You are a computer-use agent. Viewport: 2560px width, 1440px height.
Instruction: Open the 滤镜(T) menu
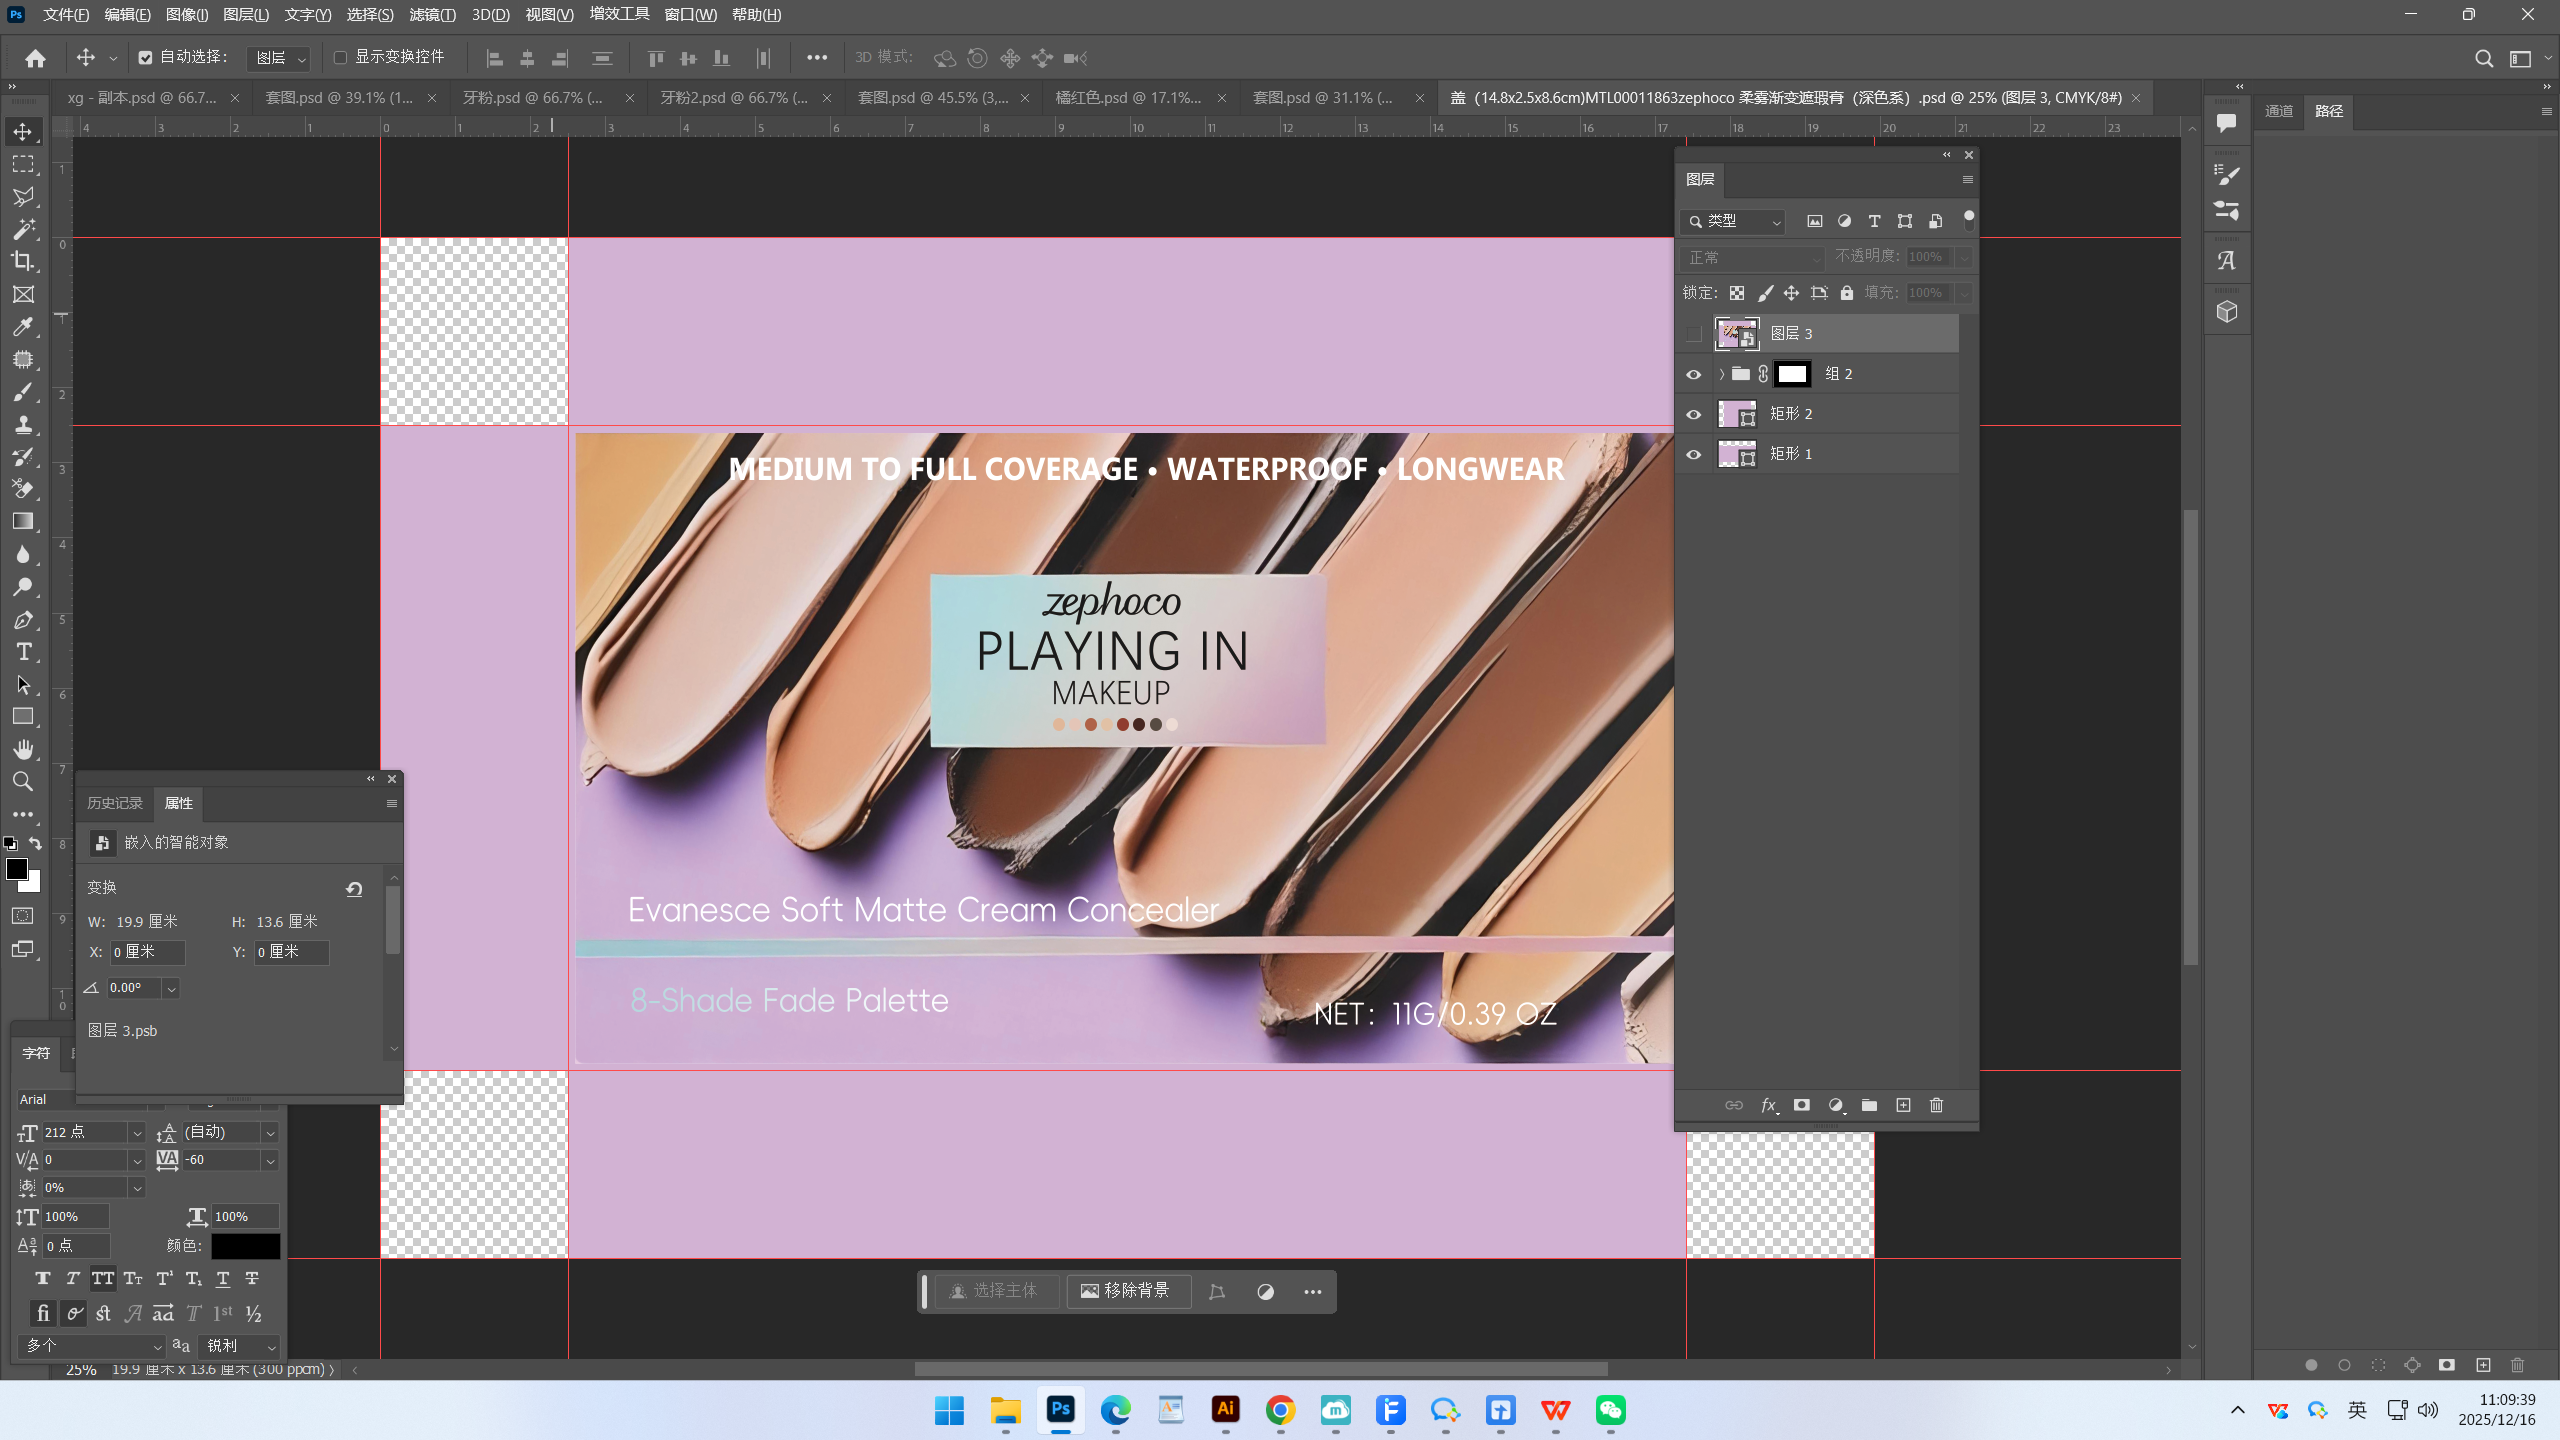tap(433, 15)
